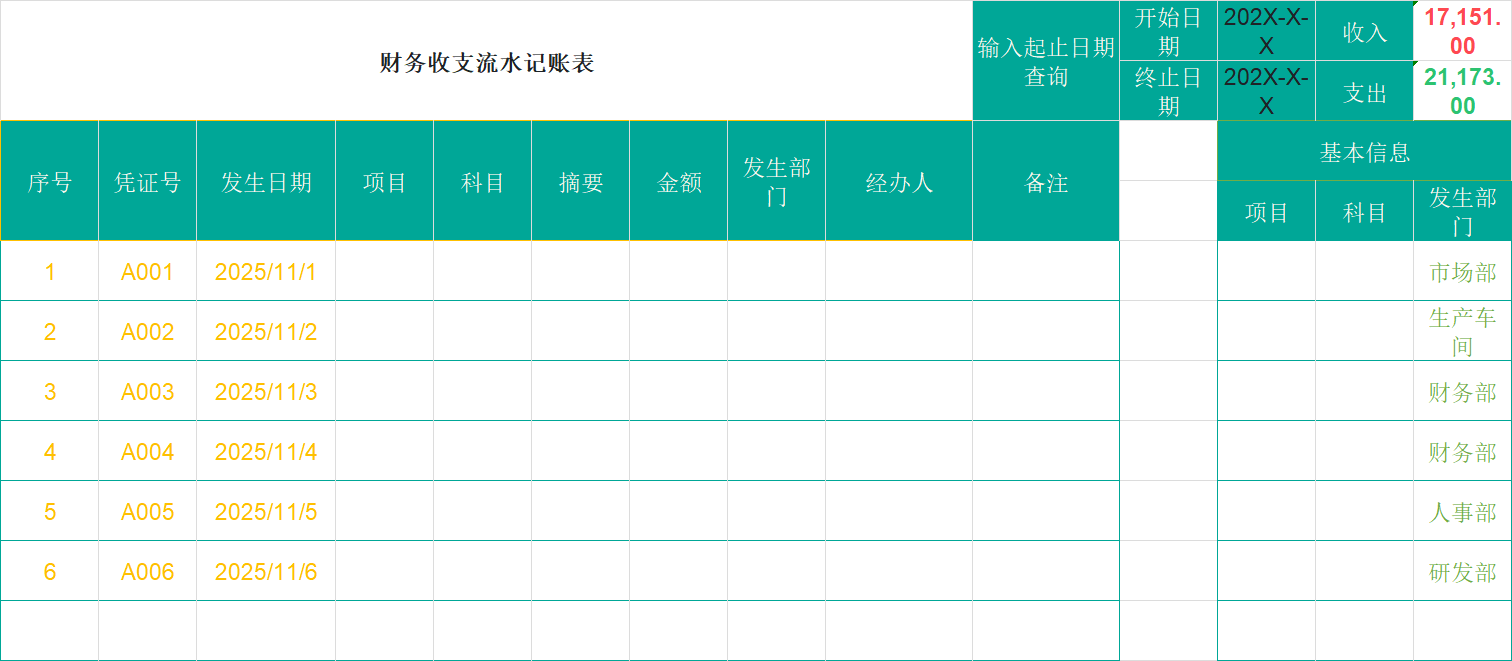Click the date cell 2025/11/3
Image resolution: width=1512 pixels, height=661 pixels.
point(265,391)
